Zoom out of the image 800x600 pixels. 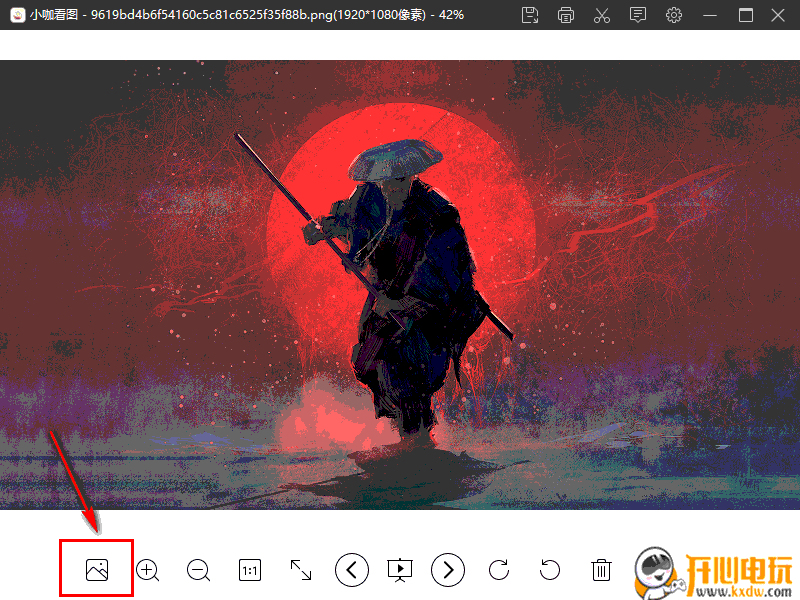point(198,570)
